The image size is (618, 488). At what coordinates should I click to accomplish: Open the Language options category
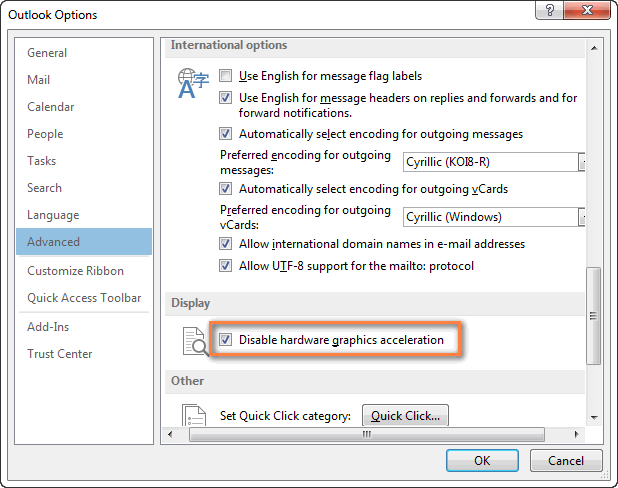84,215
